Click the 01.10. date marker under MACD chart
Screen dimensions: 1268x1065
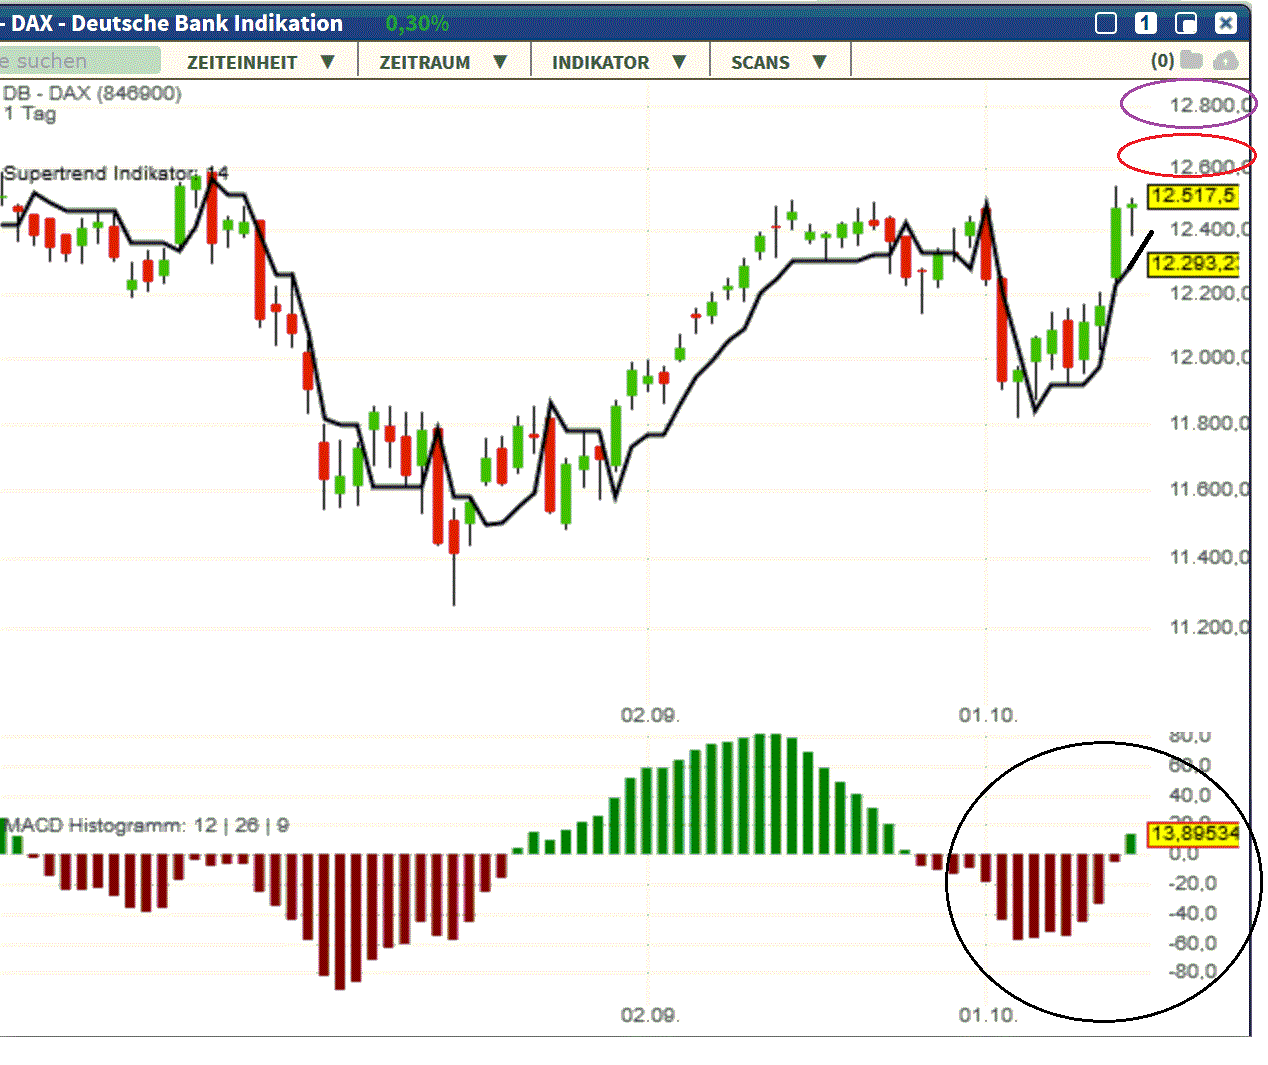click(x=988, y=1015)
